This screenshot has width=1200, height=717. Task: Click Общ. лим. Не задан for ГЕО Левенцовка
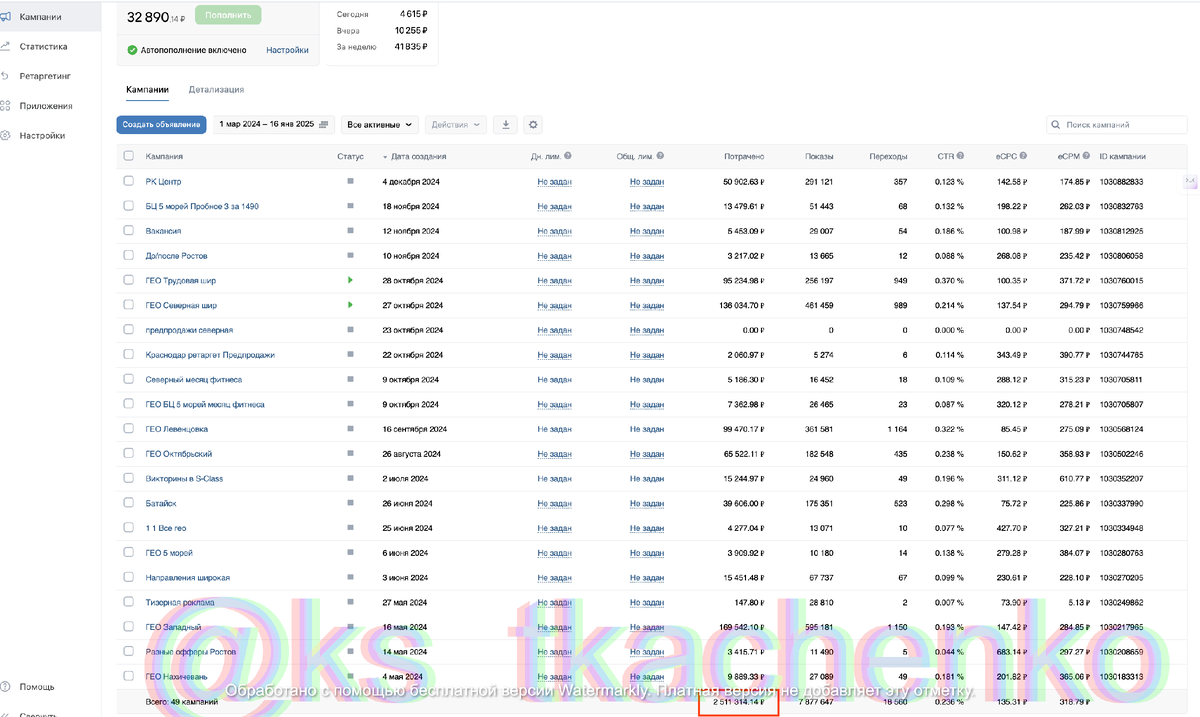coord(647,429)
